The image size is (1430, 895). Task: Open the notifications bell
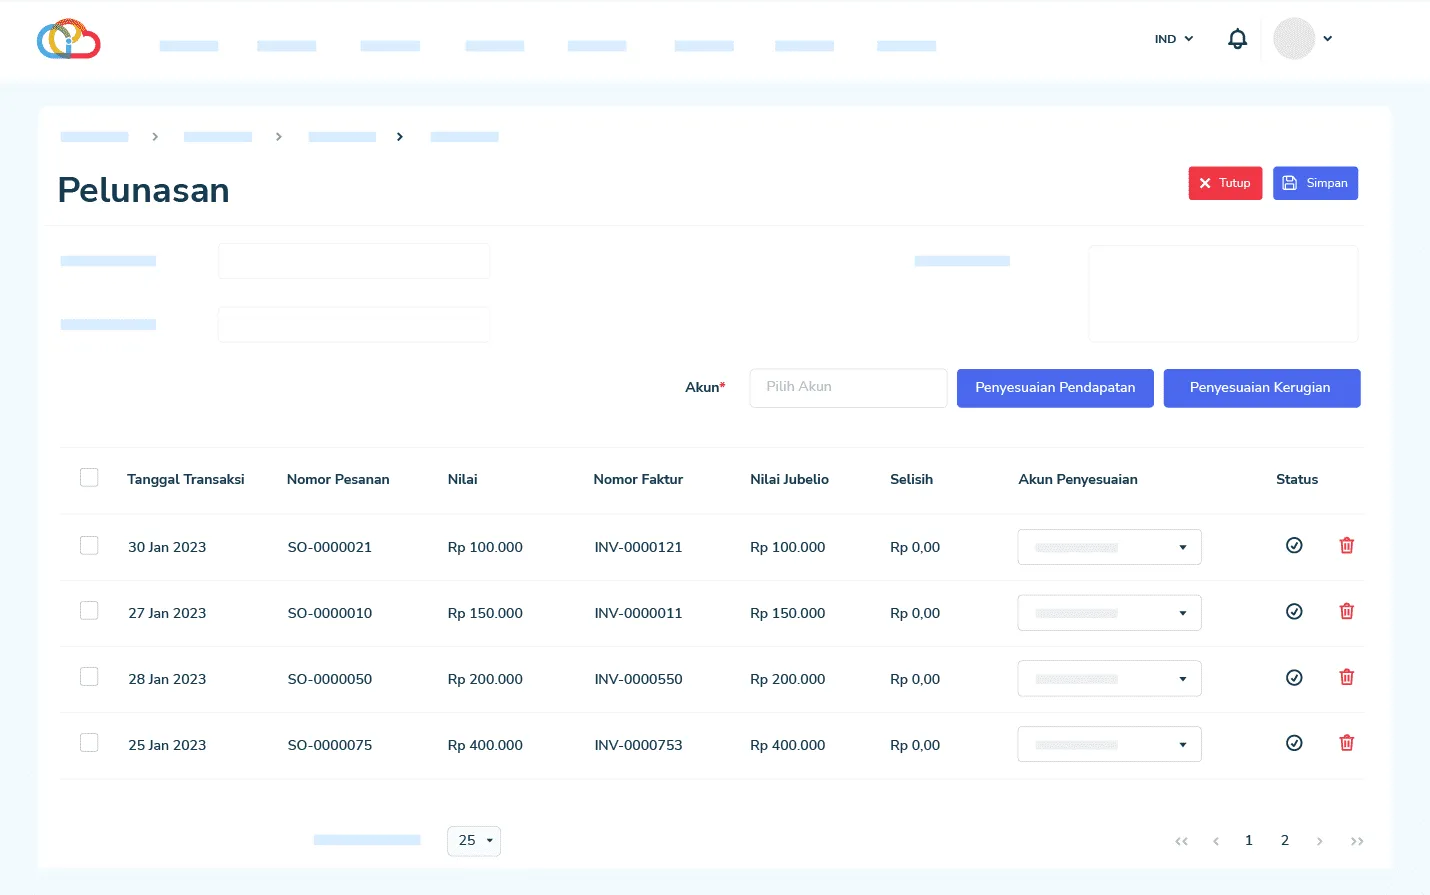(1237, 39)
